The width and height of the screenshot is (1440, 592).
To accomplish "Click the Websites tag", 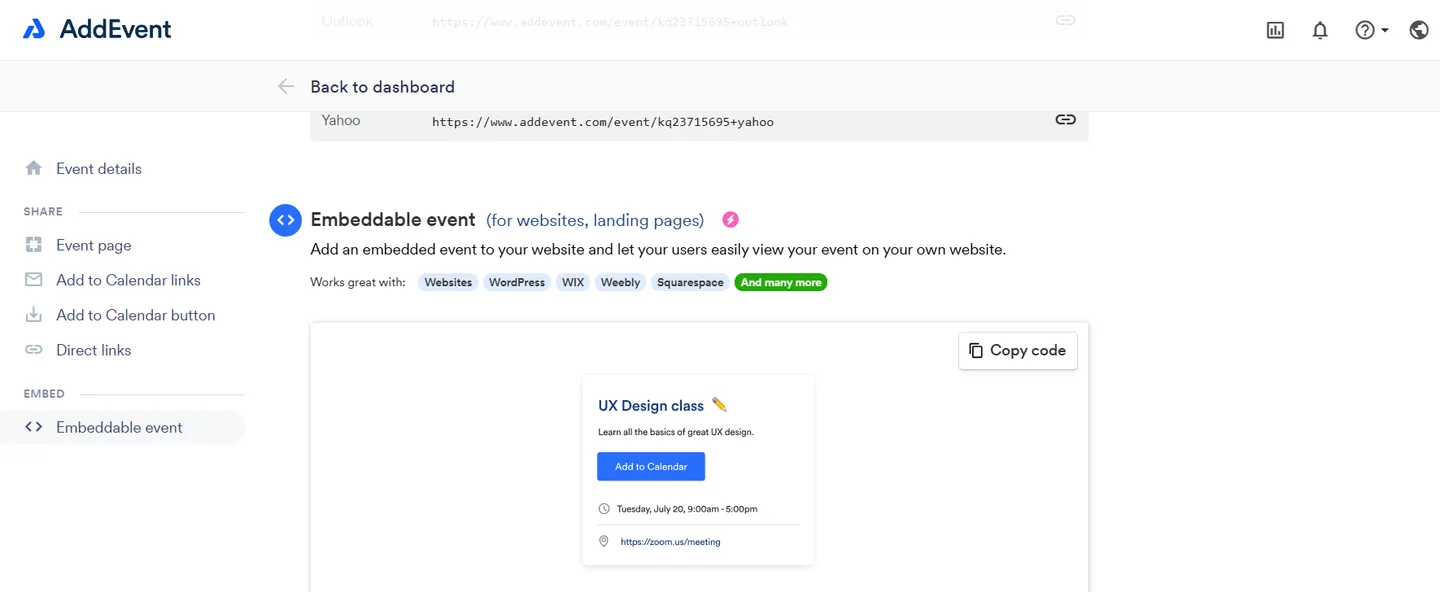I will [448, 283].
